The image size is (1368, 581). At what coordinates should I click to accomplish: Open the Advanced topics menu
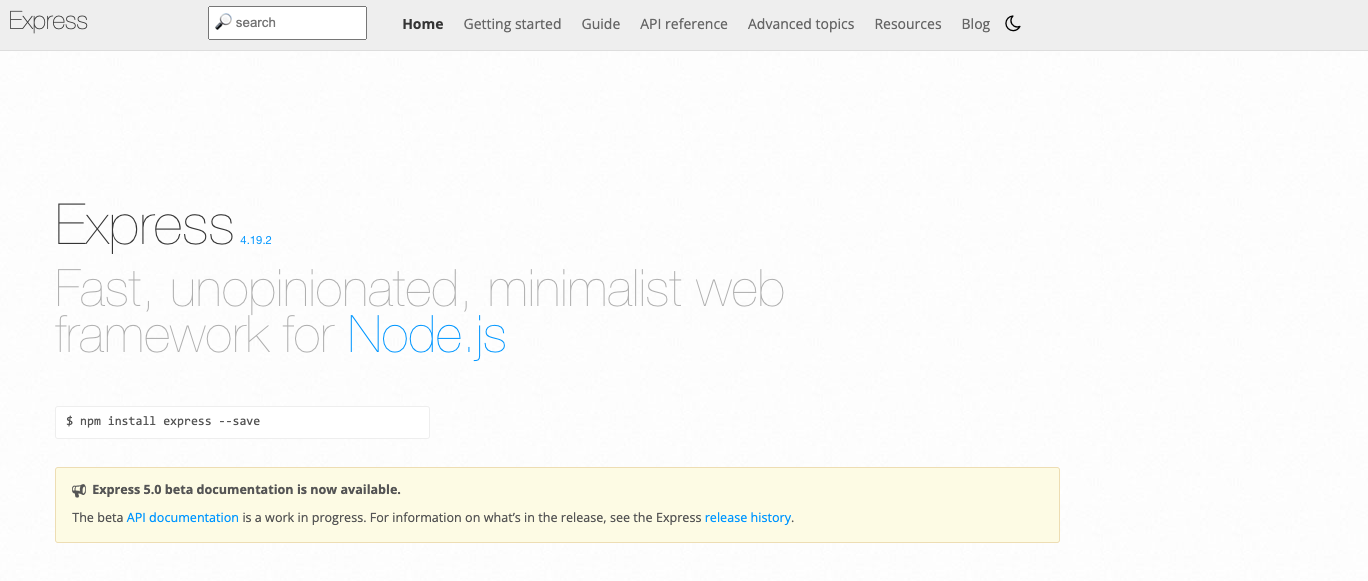tap(801, 24)
